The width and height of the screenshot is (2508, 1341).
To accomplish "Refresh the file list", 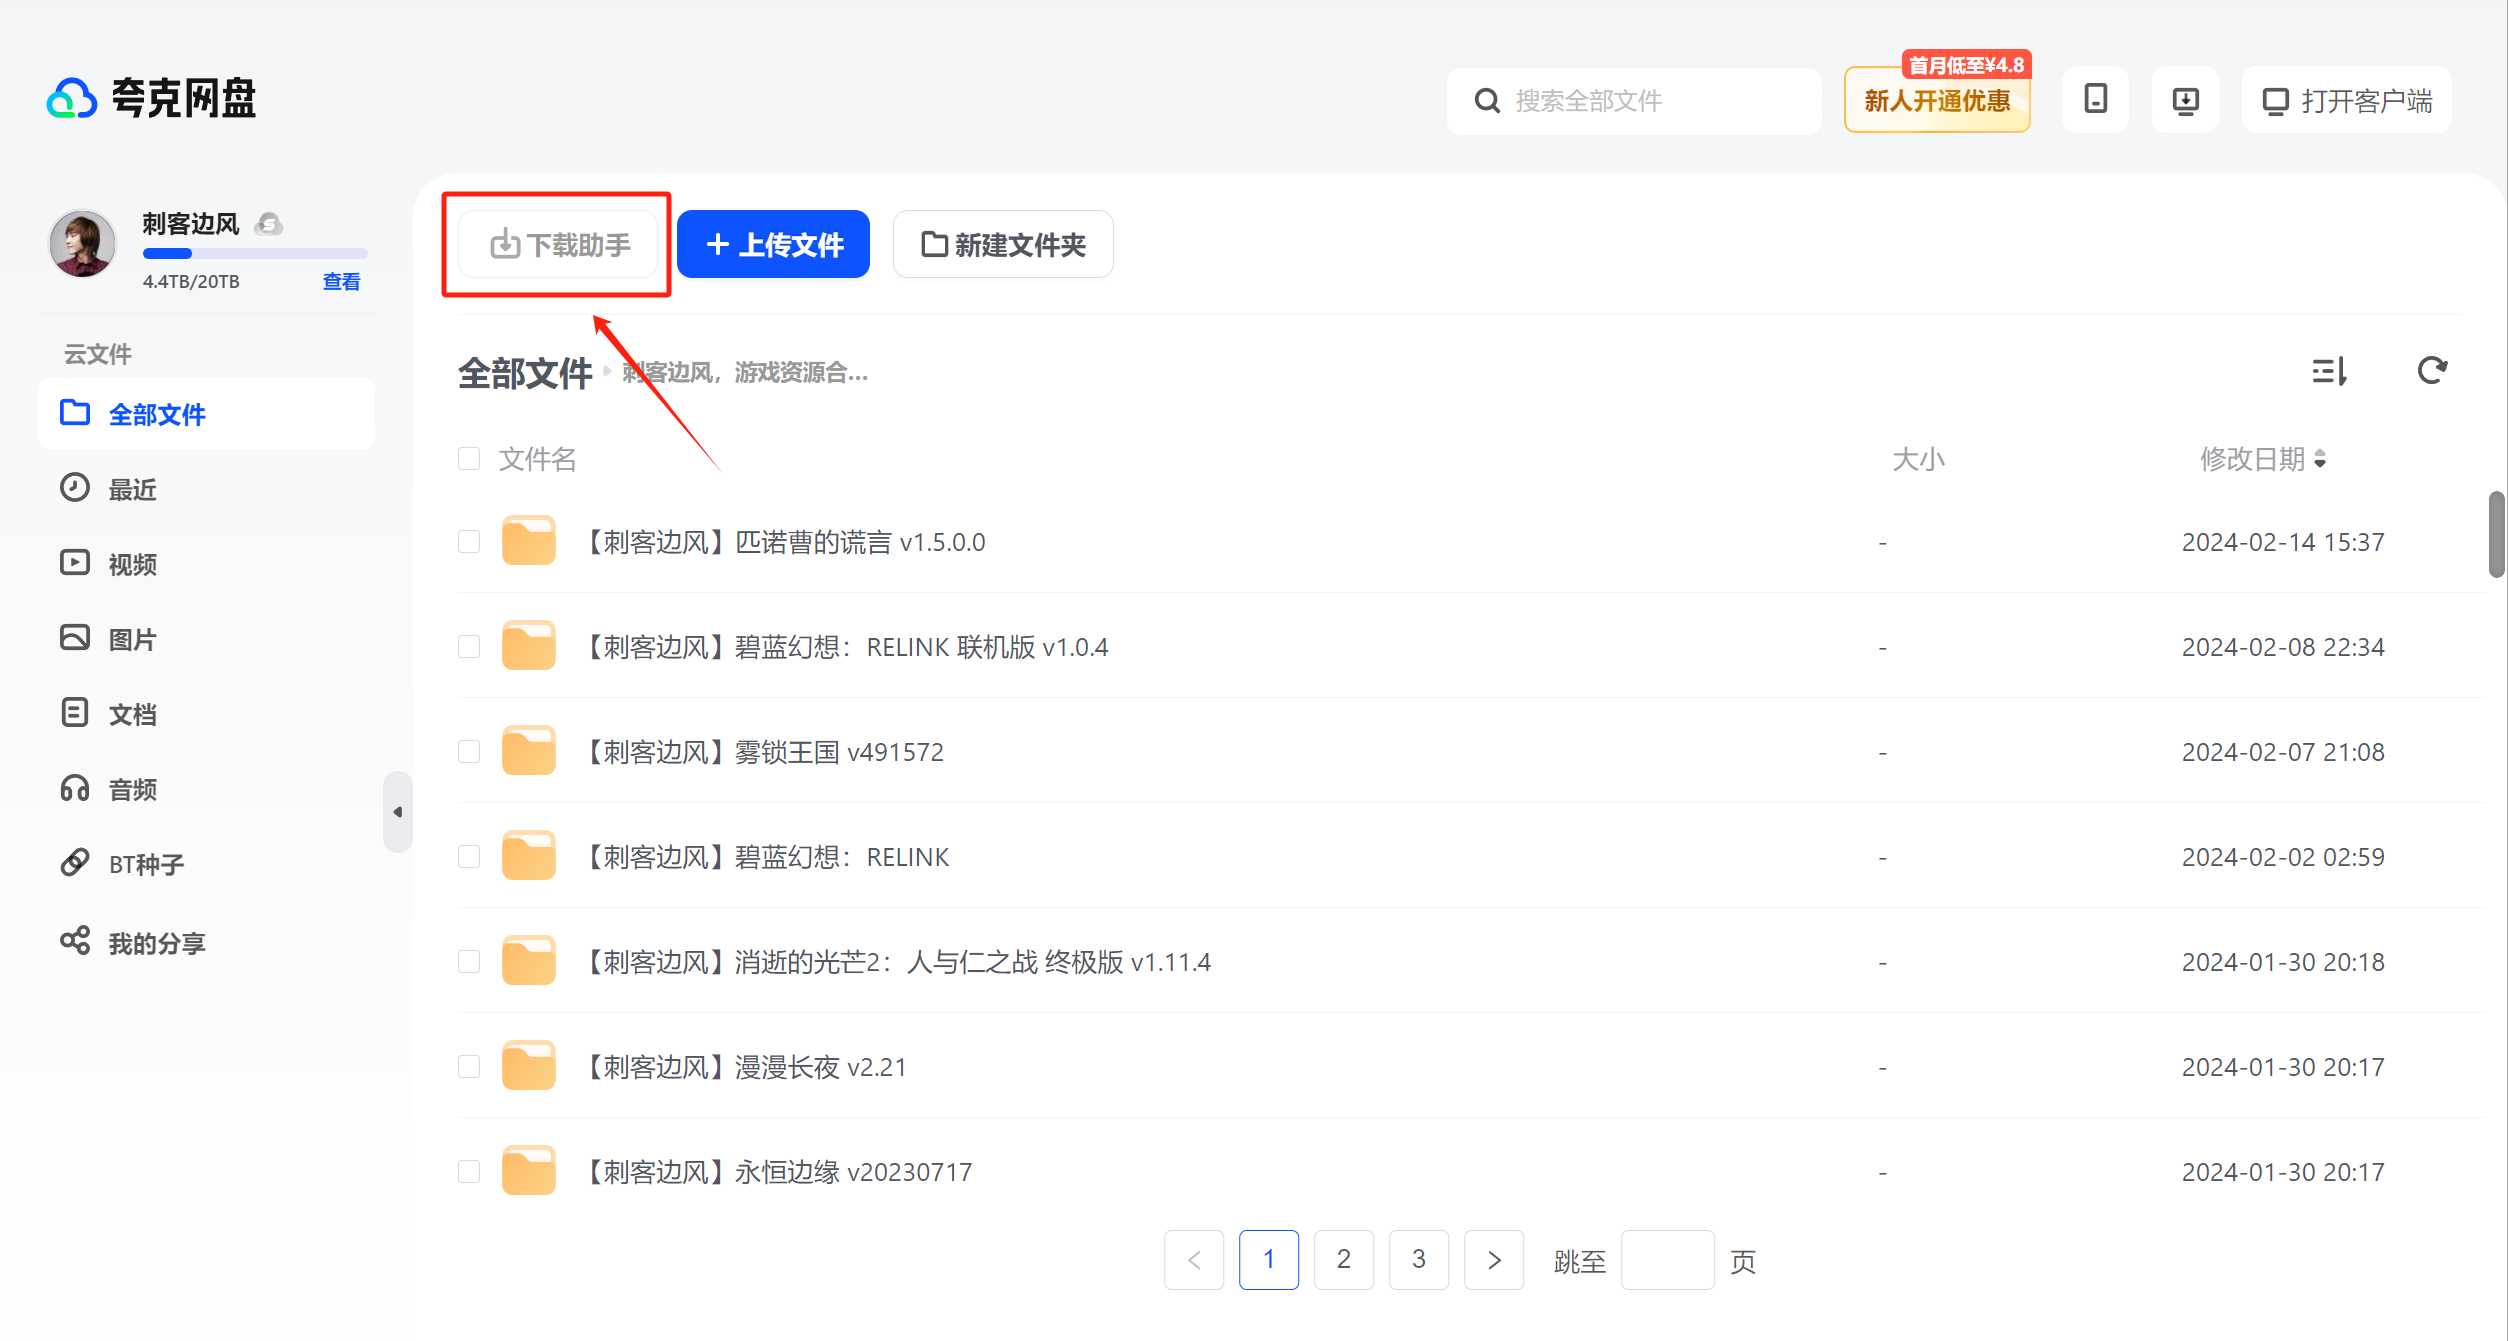I will pyautogui.click(x=2432, y=371).
